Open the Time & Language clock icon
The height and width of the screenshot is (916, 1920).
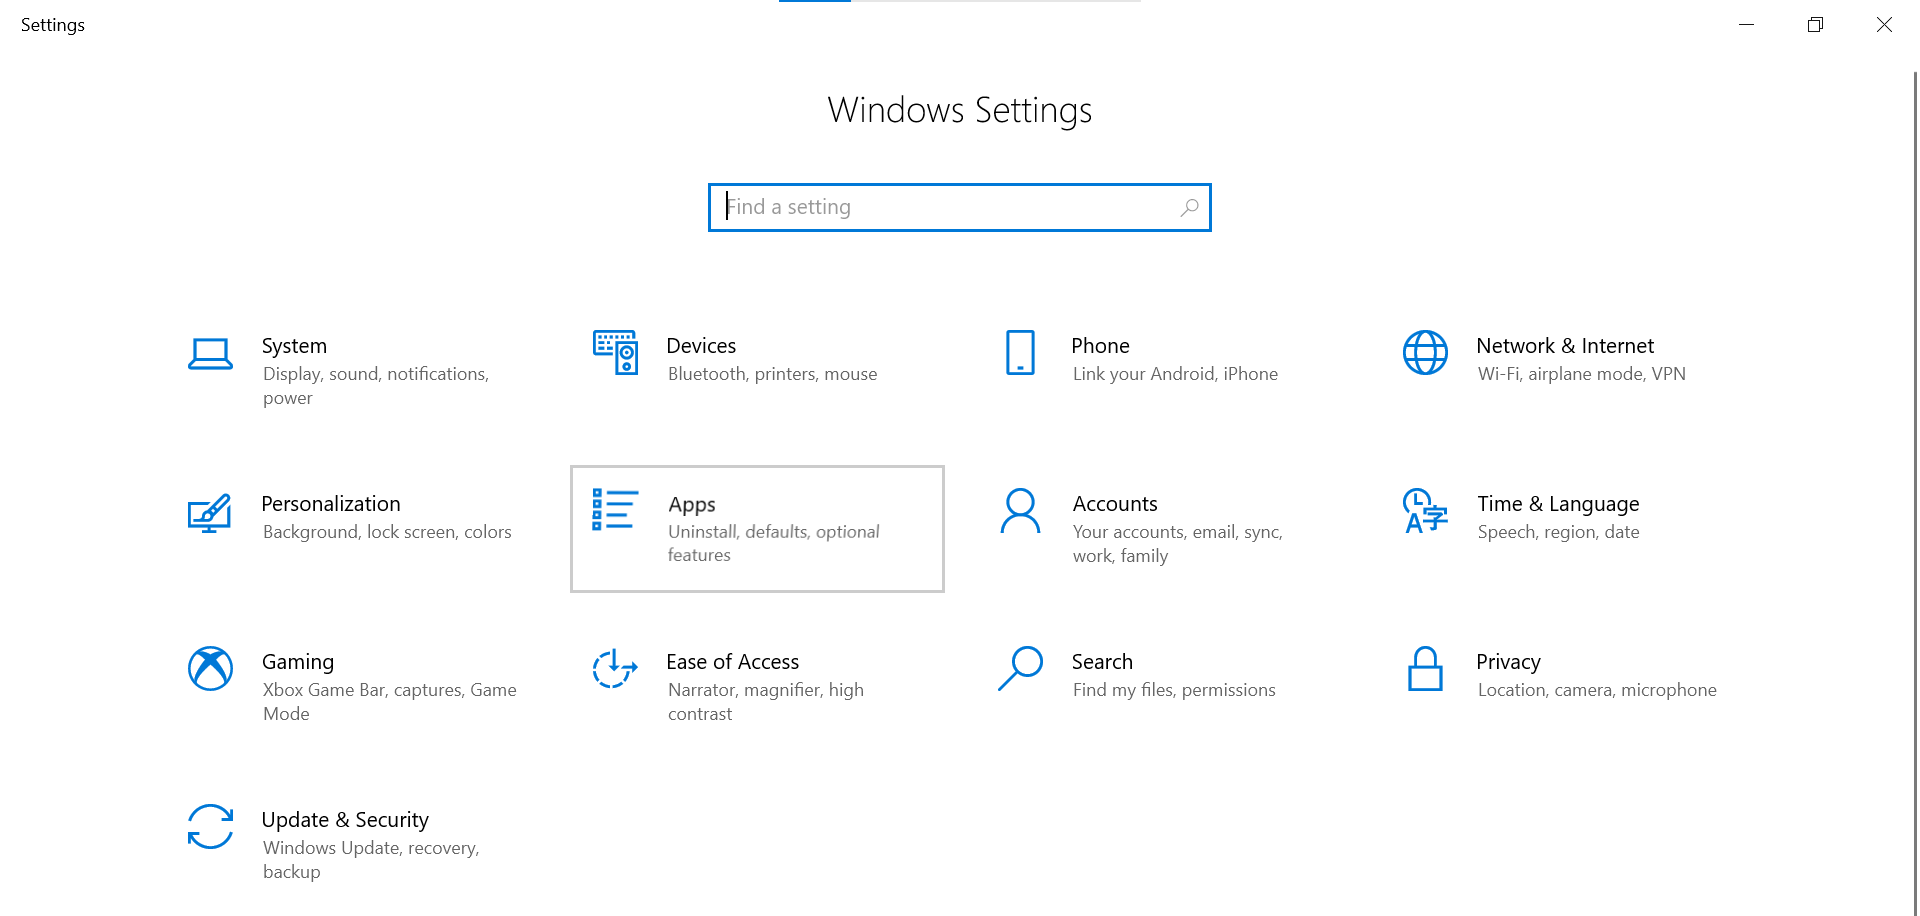pyautogui.click(x=1425, y=511)
